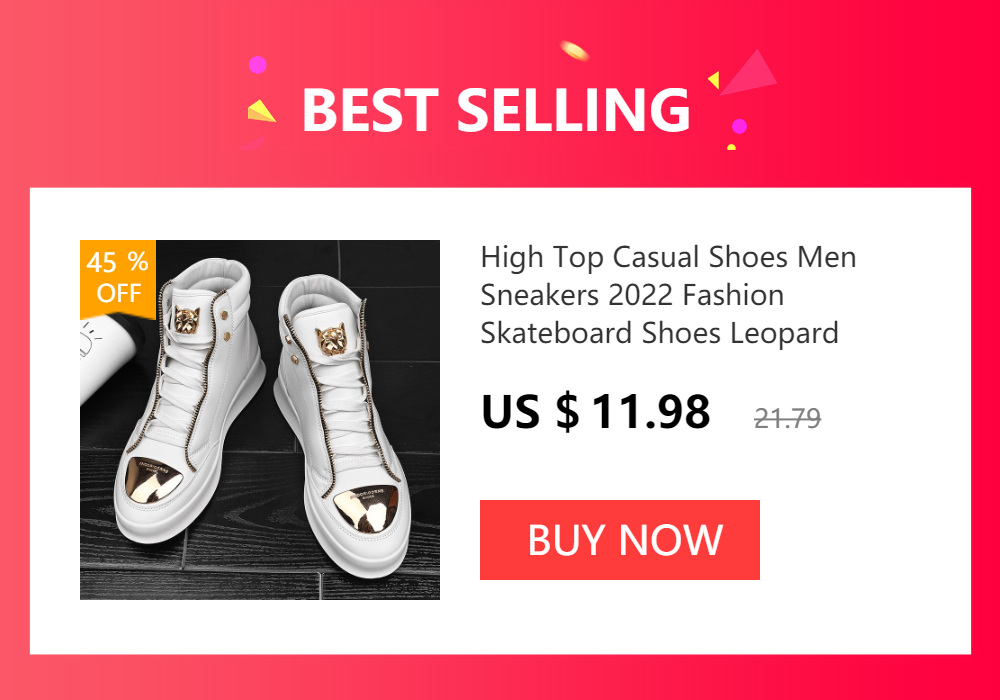Image resolution: width=1000 pixels, height=700 pixels.
Task: Click the Sneakers 2022 Fashion text line
Action: pyautogui.click(x=632, y=295)
